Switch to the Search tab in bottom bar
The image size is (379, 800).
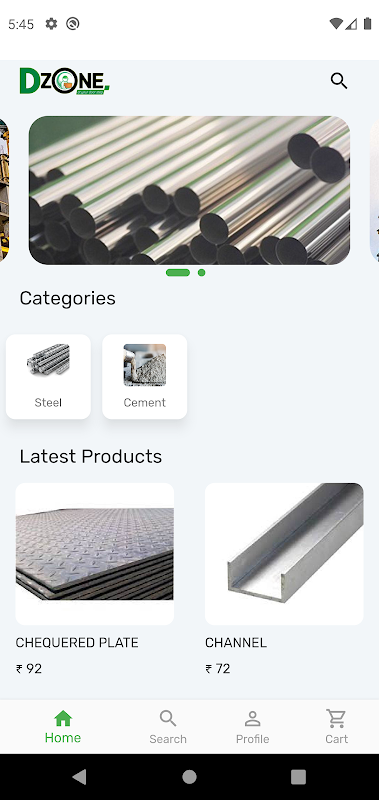(x=168, y=727)
